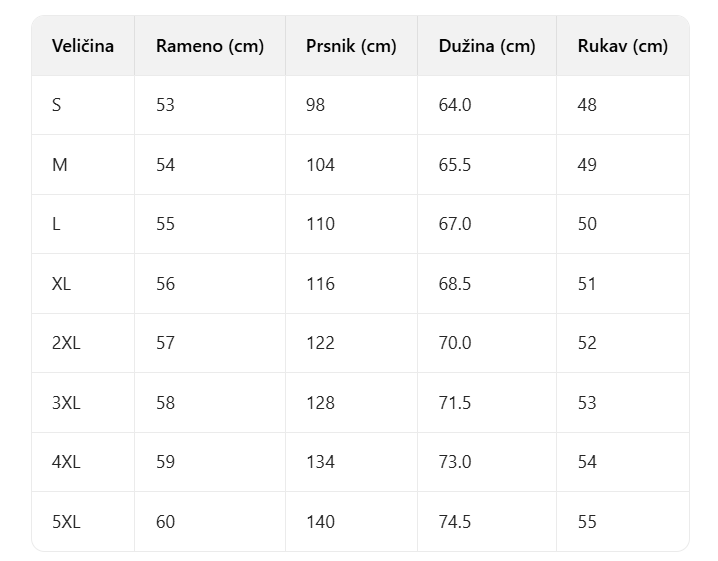
Task: Select the length value 67.0
Action: [x=455, y=224]
